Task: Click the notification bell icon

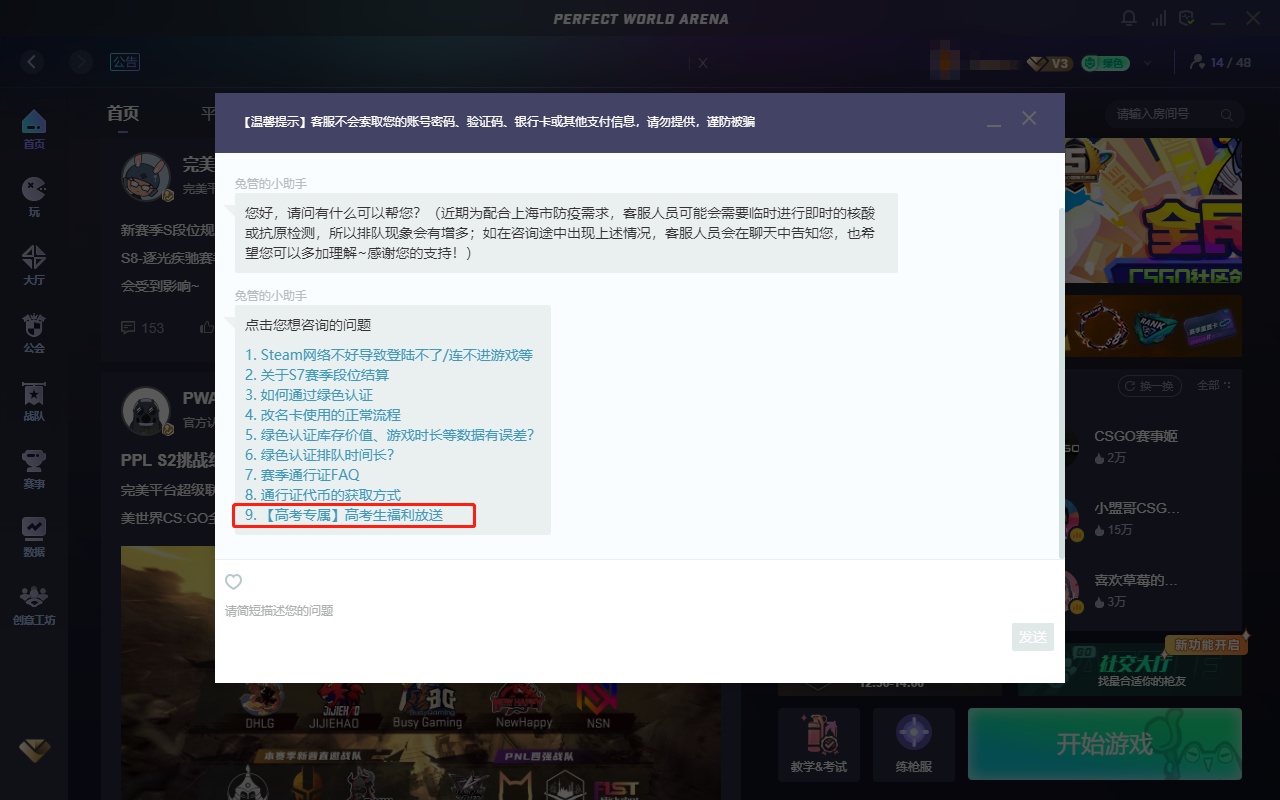Action: click(1129, 19)
